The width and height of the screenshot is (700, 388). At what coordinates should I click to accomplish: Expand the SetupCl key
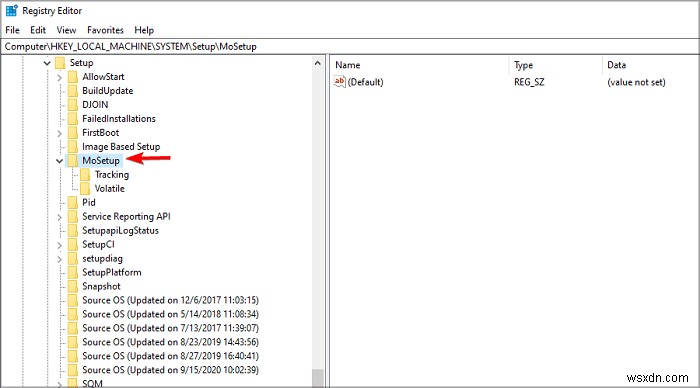[59, 245]
